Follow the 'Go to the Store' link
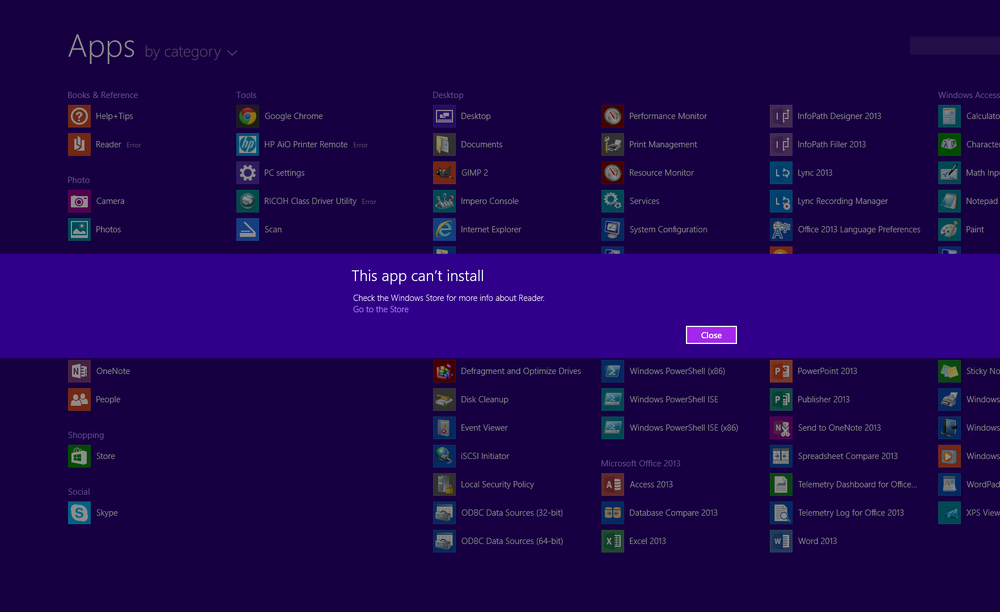The image size is (1000, 612). click(x=381, y=309)
